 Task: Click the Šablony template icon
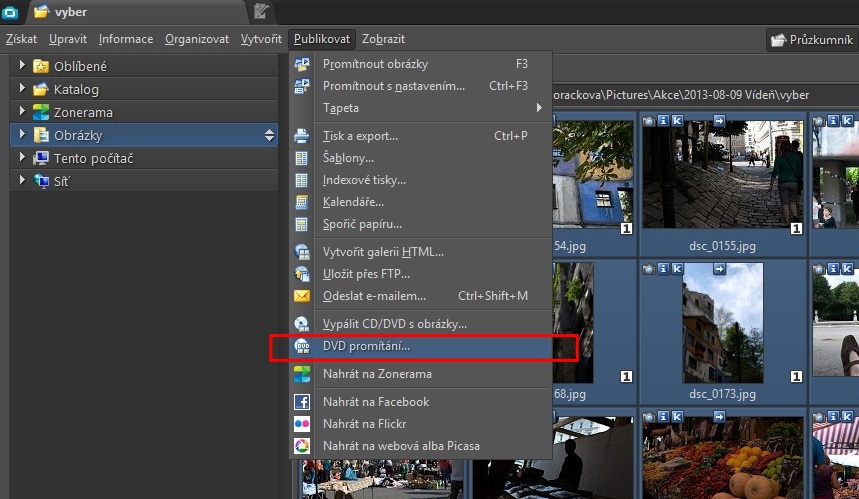pyautogui.click(x=302, y=158)
